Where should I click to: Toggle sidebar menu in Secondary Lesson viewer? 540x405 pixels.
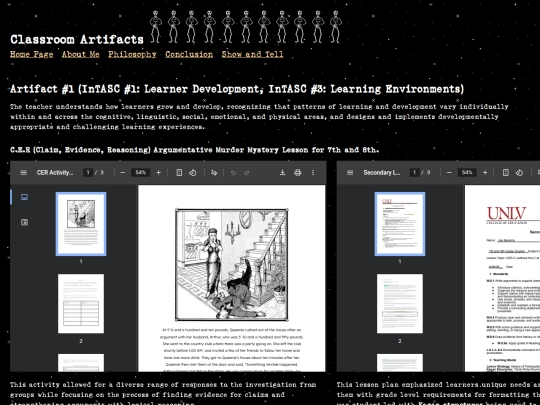[350, 173]
